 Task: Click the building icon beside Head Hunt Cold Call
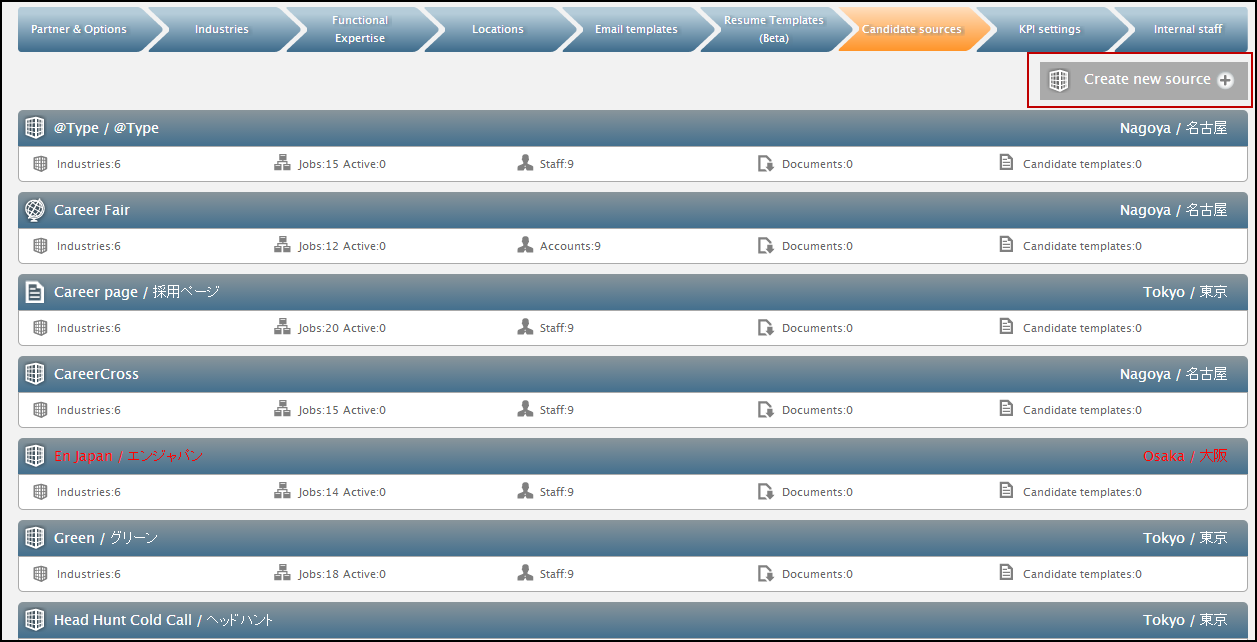click(x=35, y=620)
